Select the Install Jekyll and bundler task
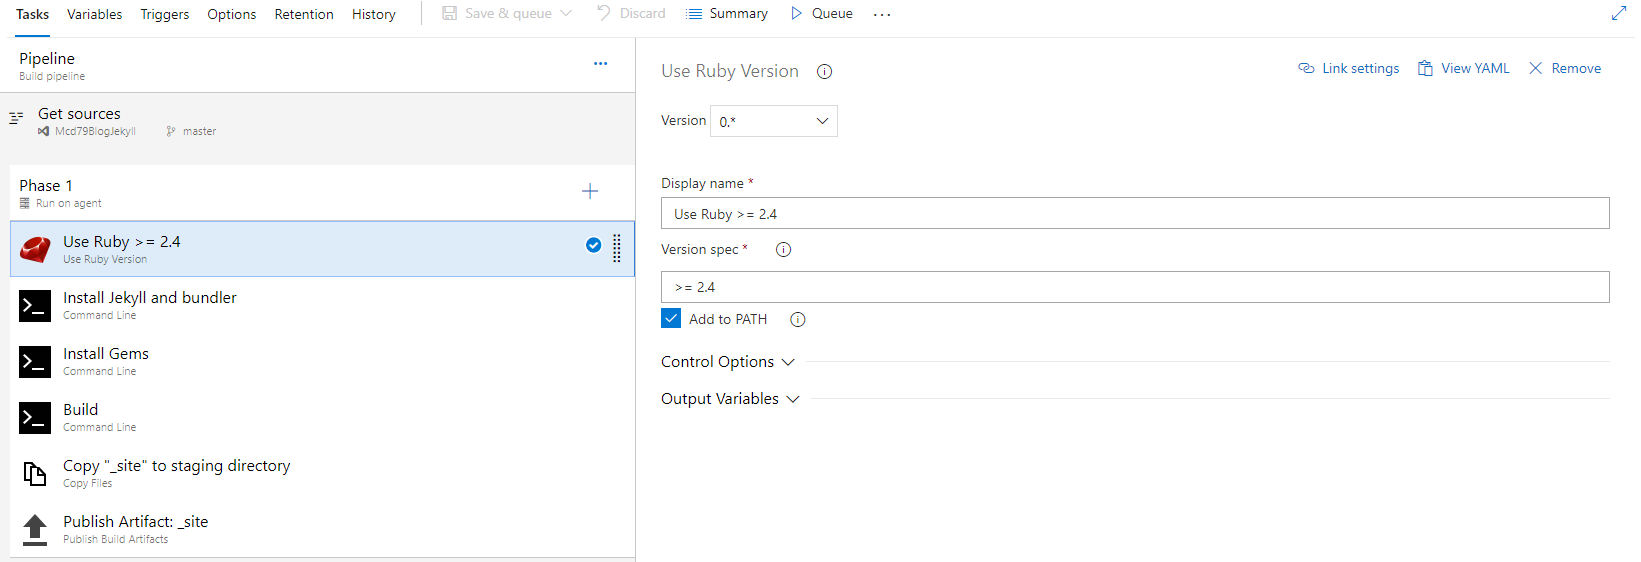1641x562 pixels. pos(150,305)
